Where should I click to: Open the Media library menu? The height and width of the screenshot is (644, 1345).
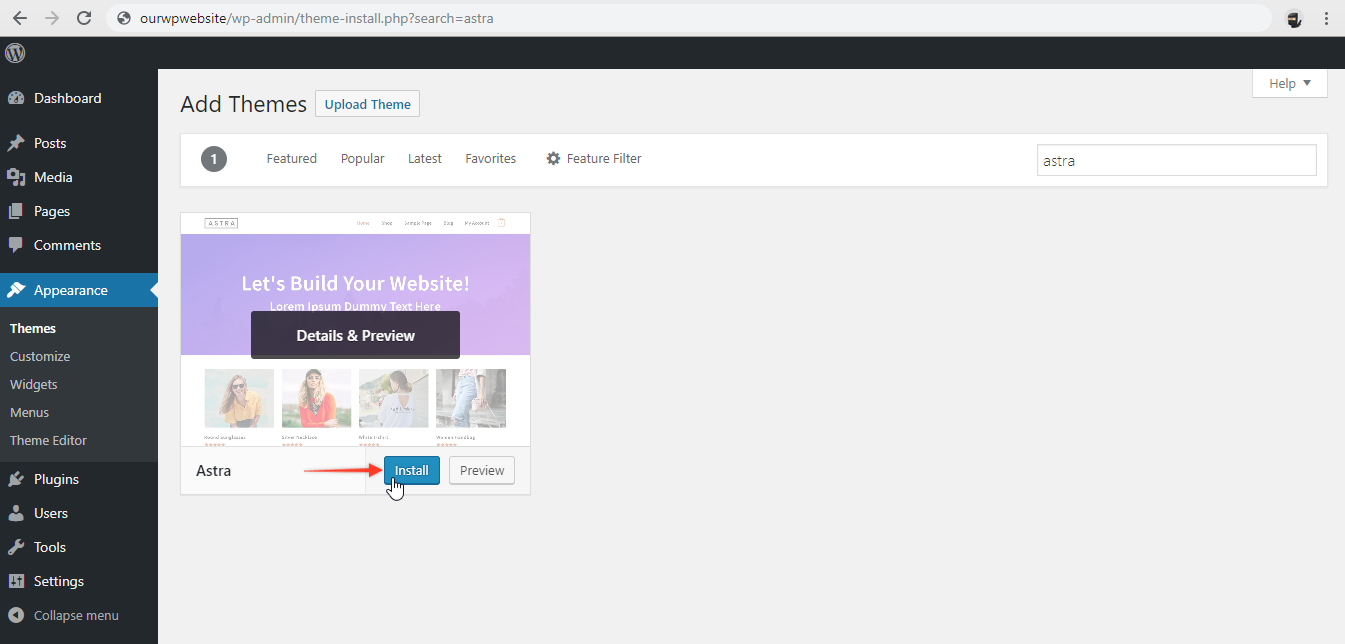click(79, 177)
